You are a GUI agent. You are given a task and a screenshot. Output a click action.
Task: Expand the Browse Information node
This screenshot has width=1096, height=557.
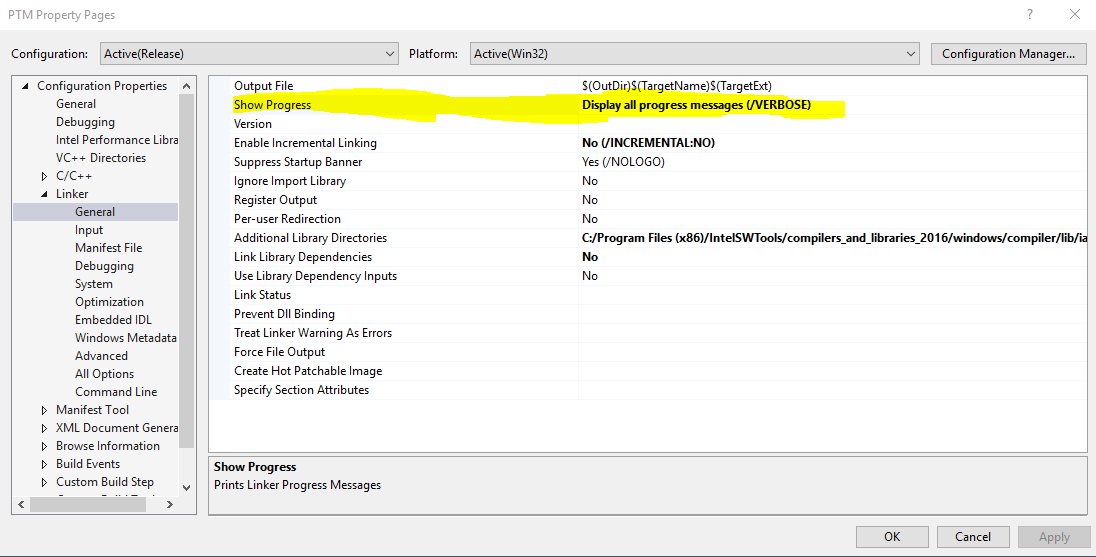pyautogui.click(x=45, y=447)
